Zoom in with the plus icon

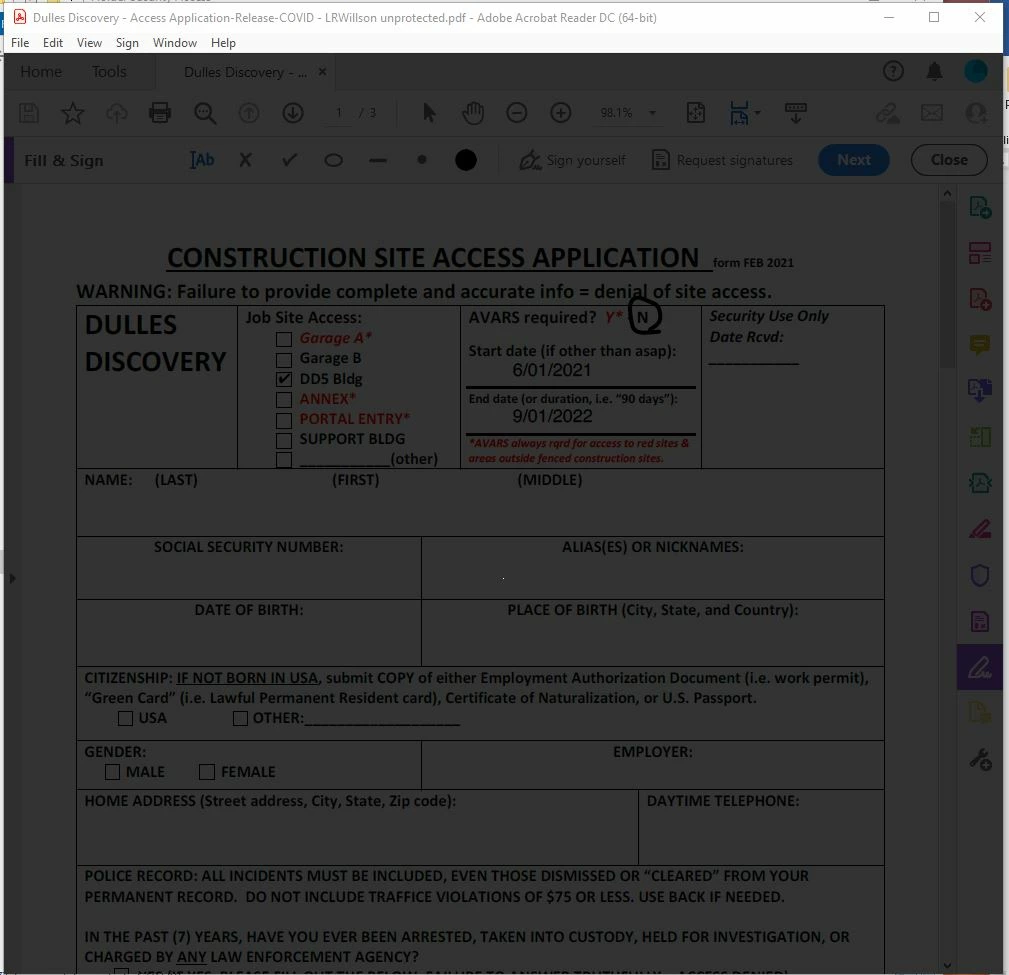[x=560, y=113]
